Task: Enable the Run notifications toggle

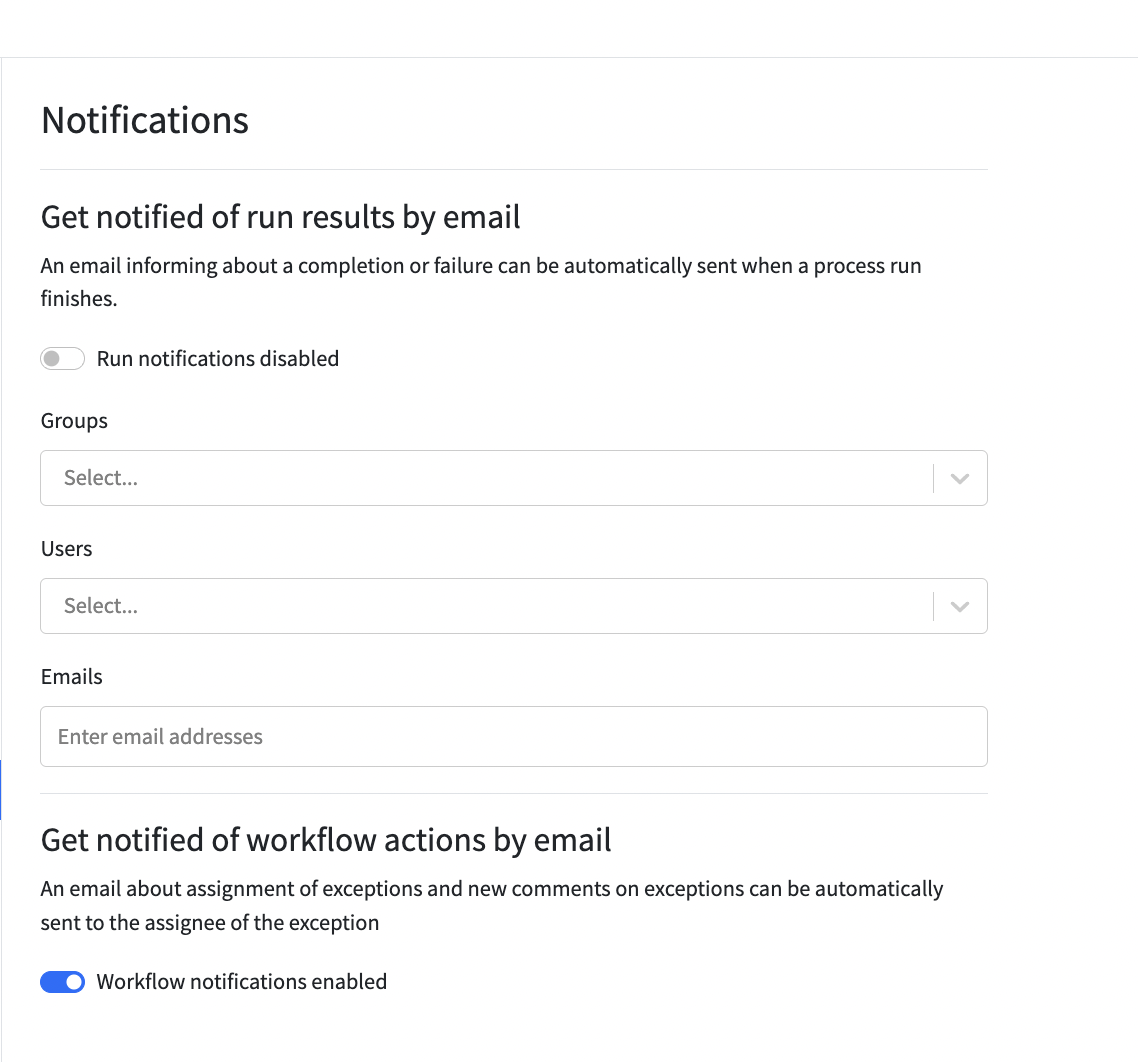Action: 62,359
